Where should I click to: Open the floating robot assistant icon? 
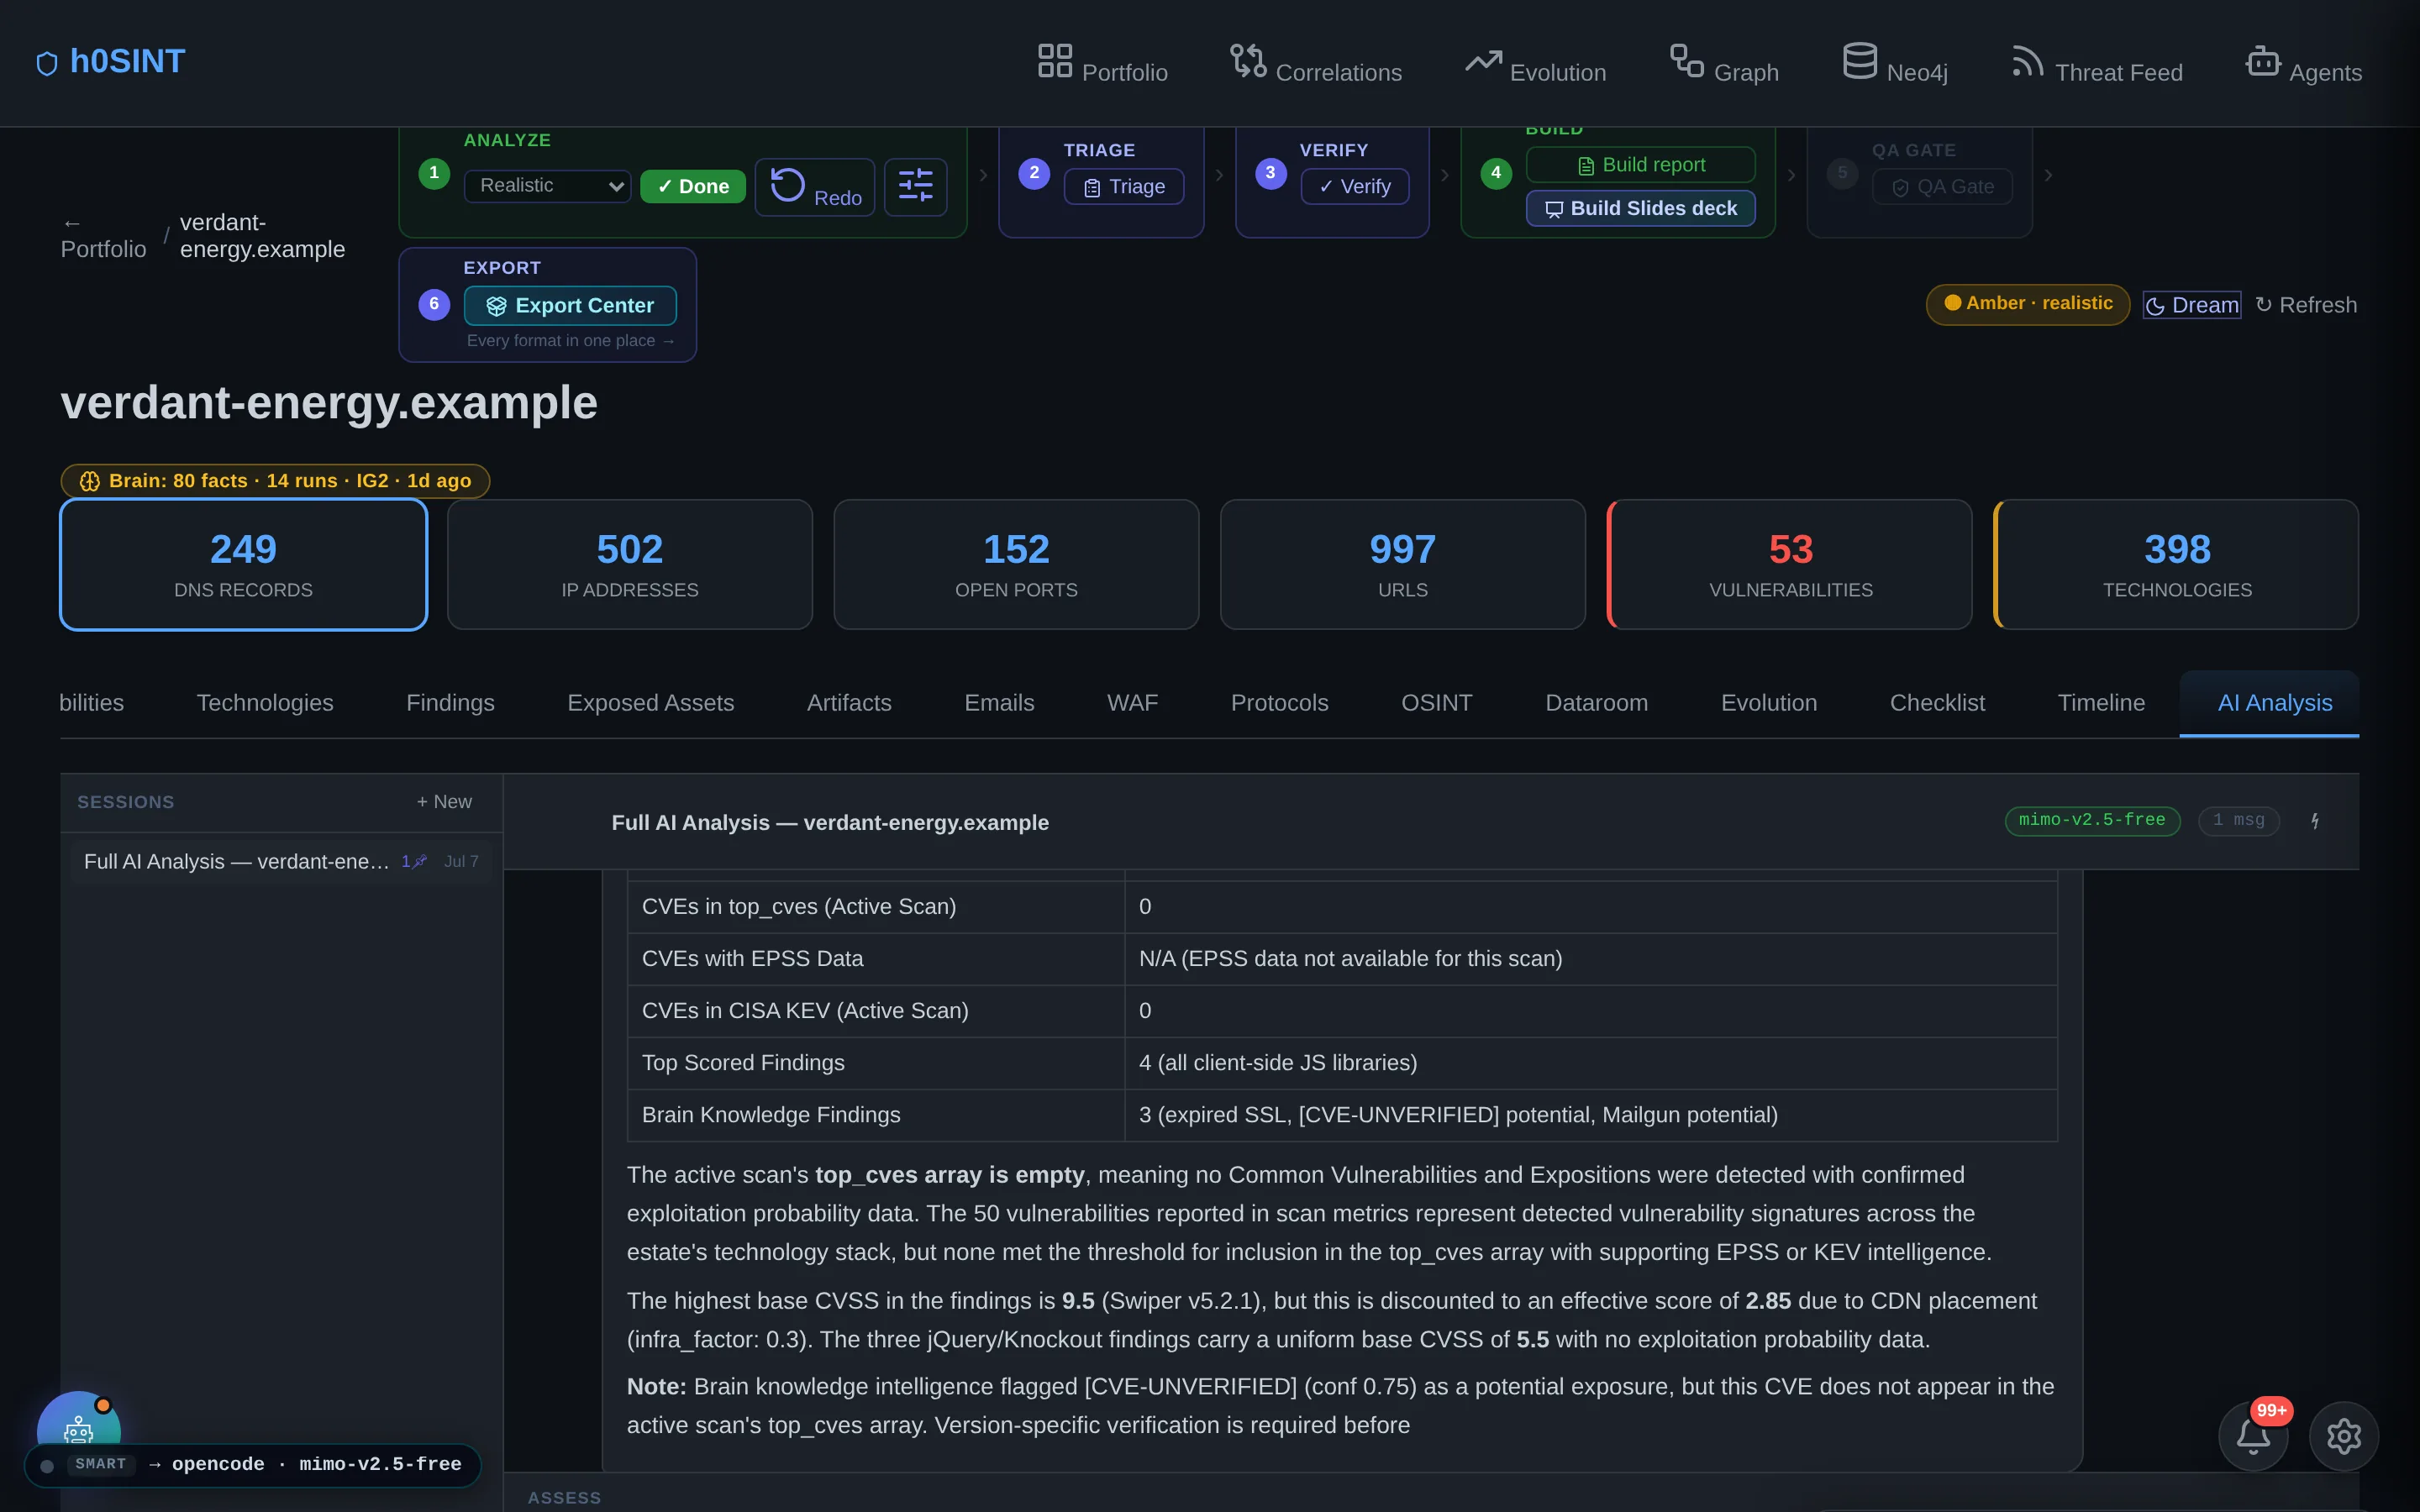[78, 1428]
